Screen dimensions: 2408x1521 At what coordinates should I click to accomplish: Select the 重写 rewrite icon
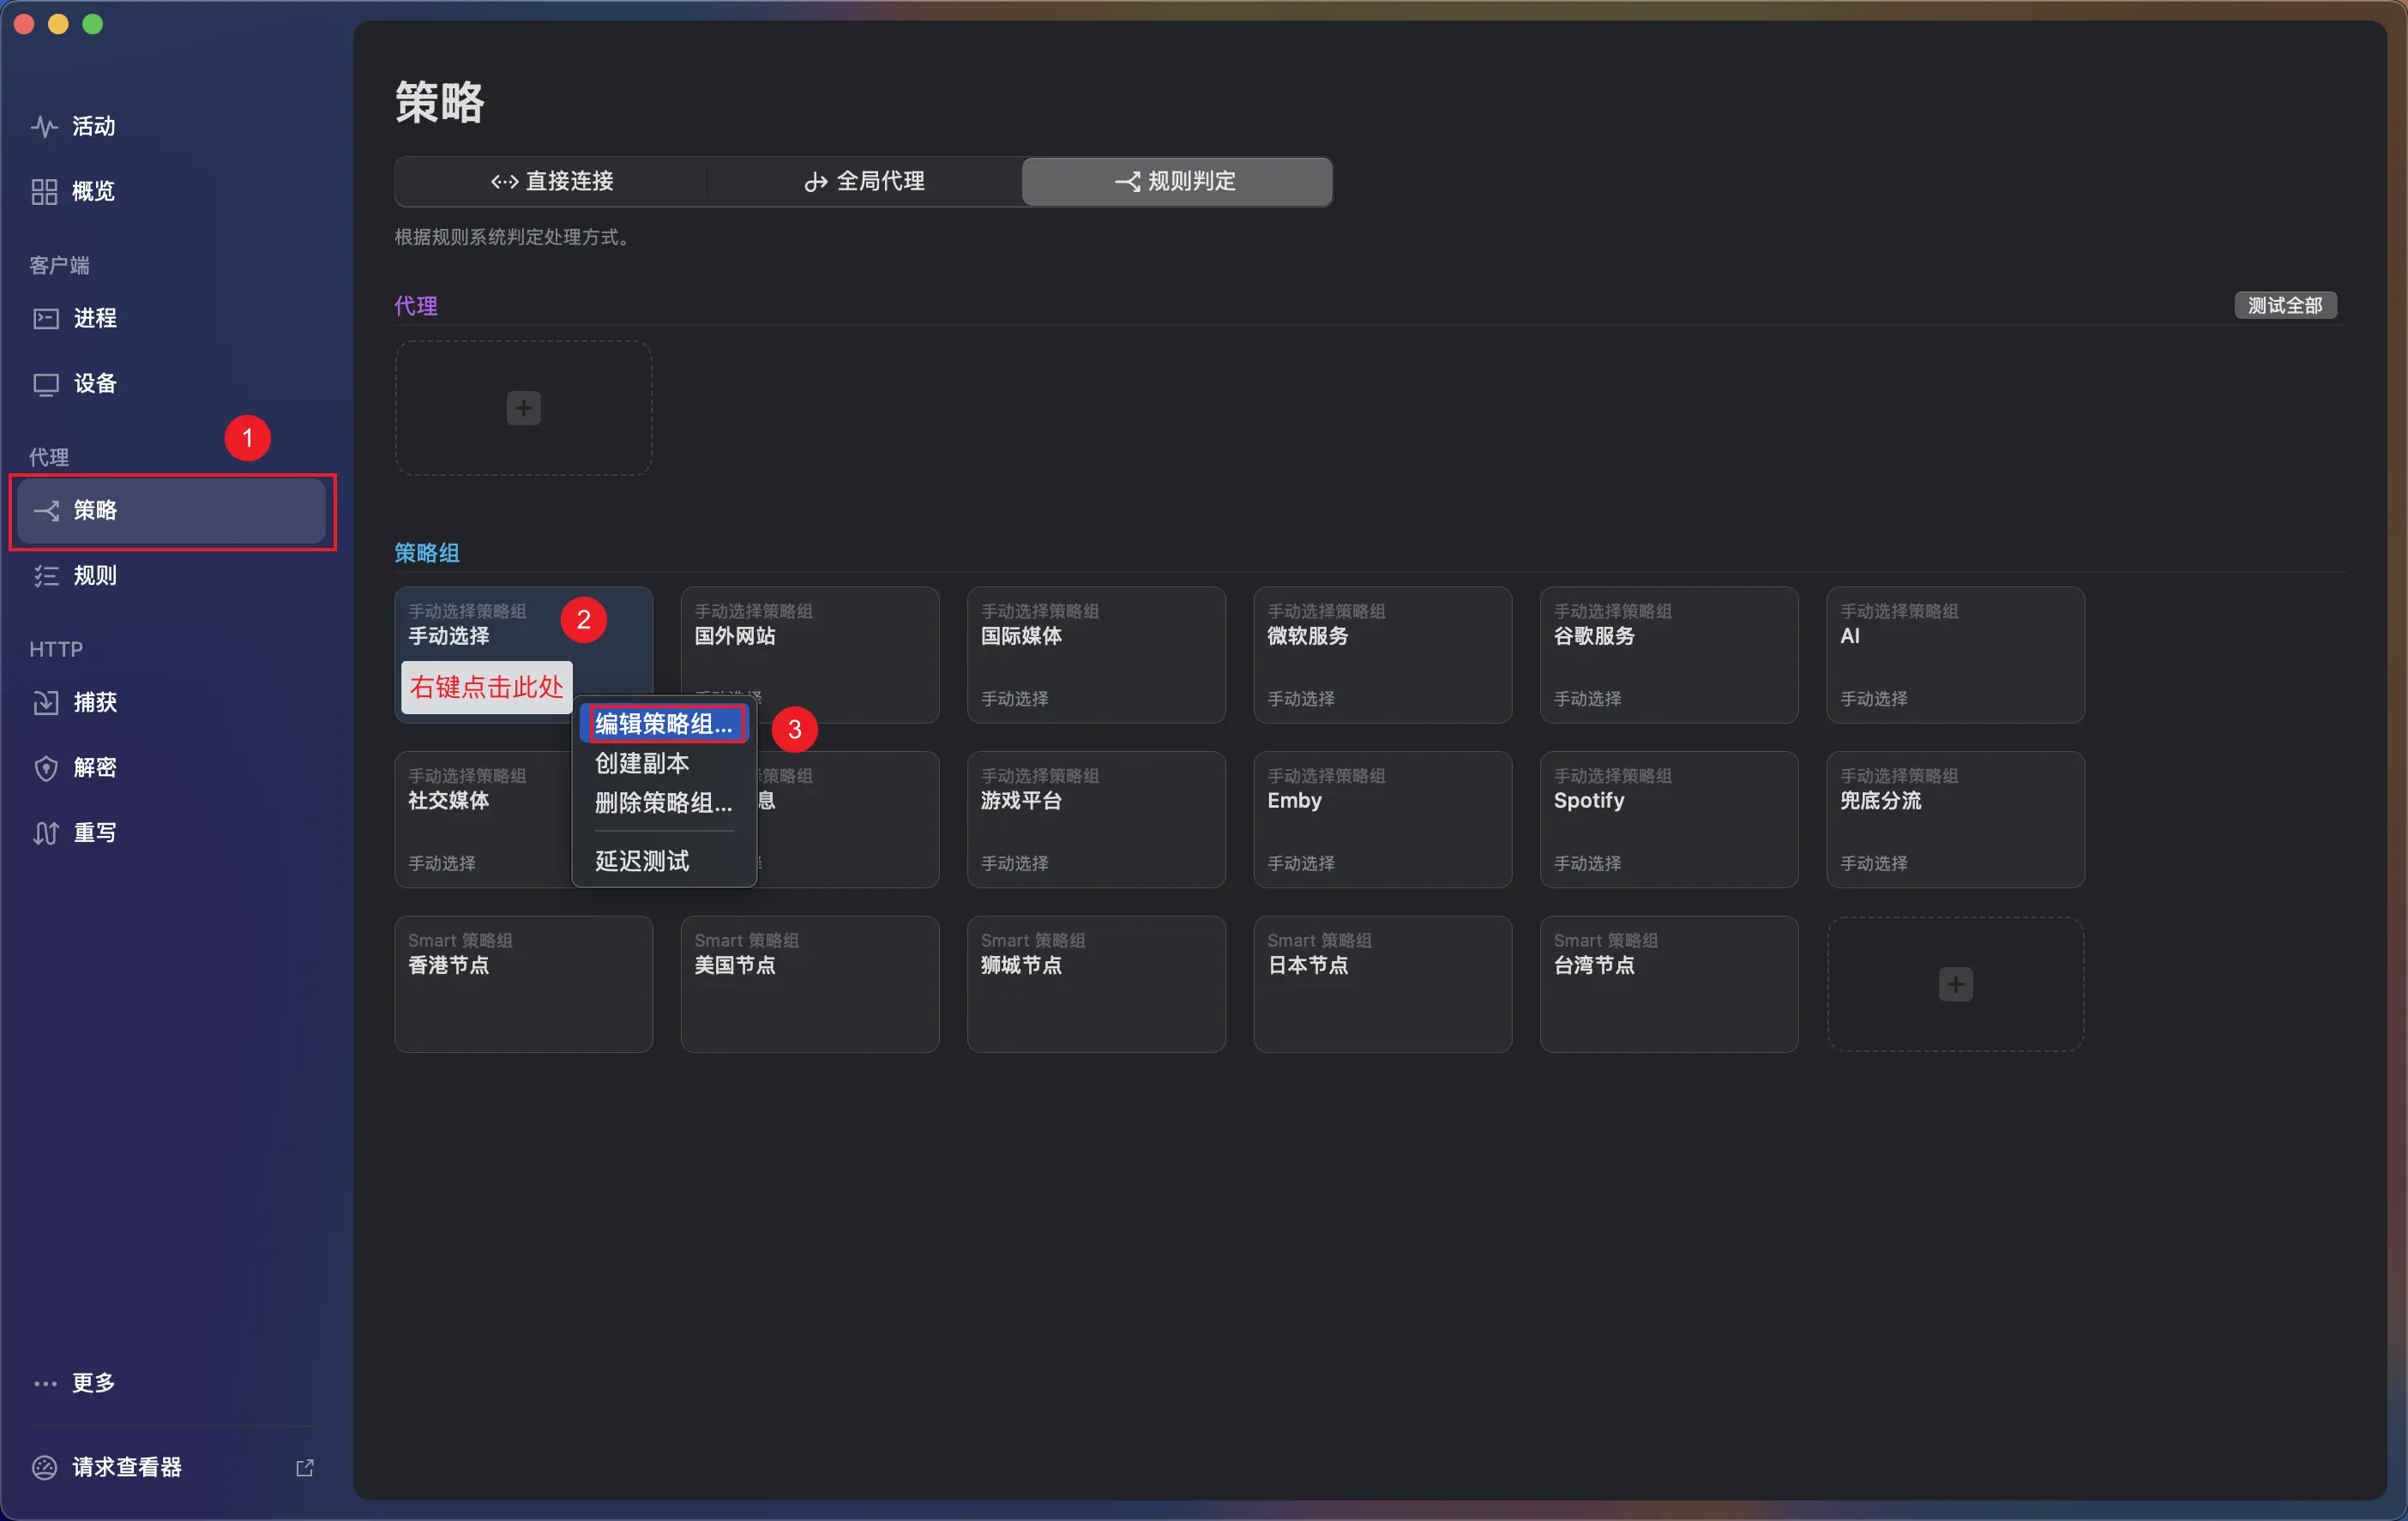(46, 832)
